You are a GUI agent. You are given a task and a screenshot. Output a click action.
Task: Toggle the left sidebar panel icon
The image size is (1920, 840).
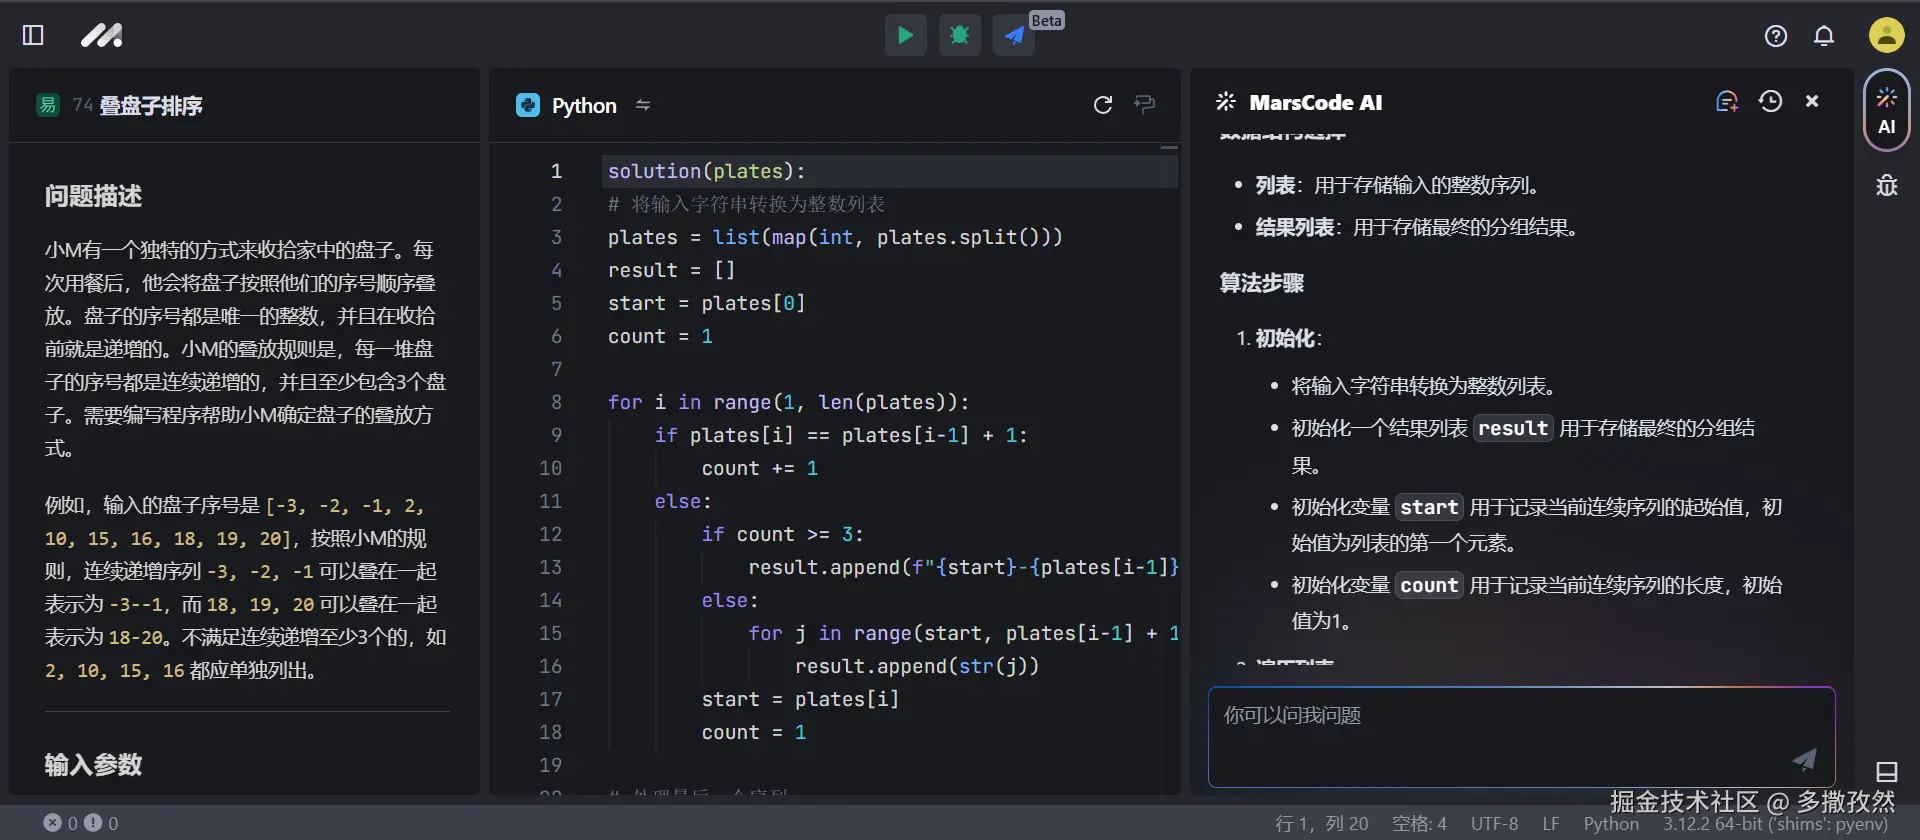33,35
